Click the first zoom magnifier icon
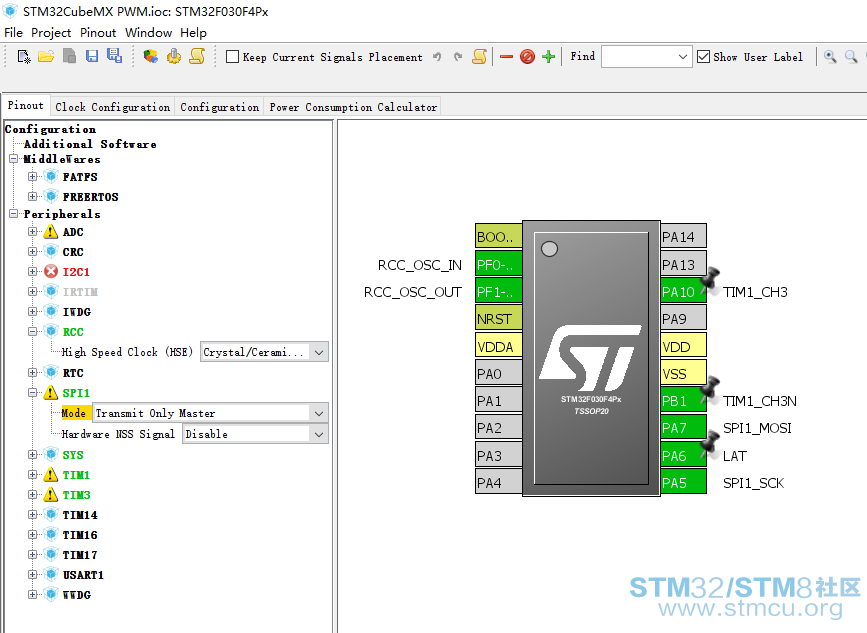 click(830, 56)
